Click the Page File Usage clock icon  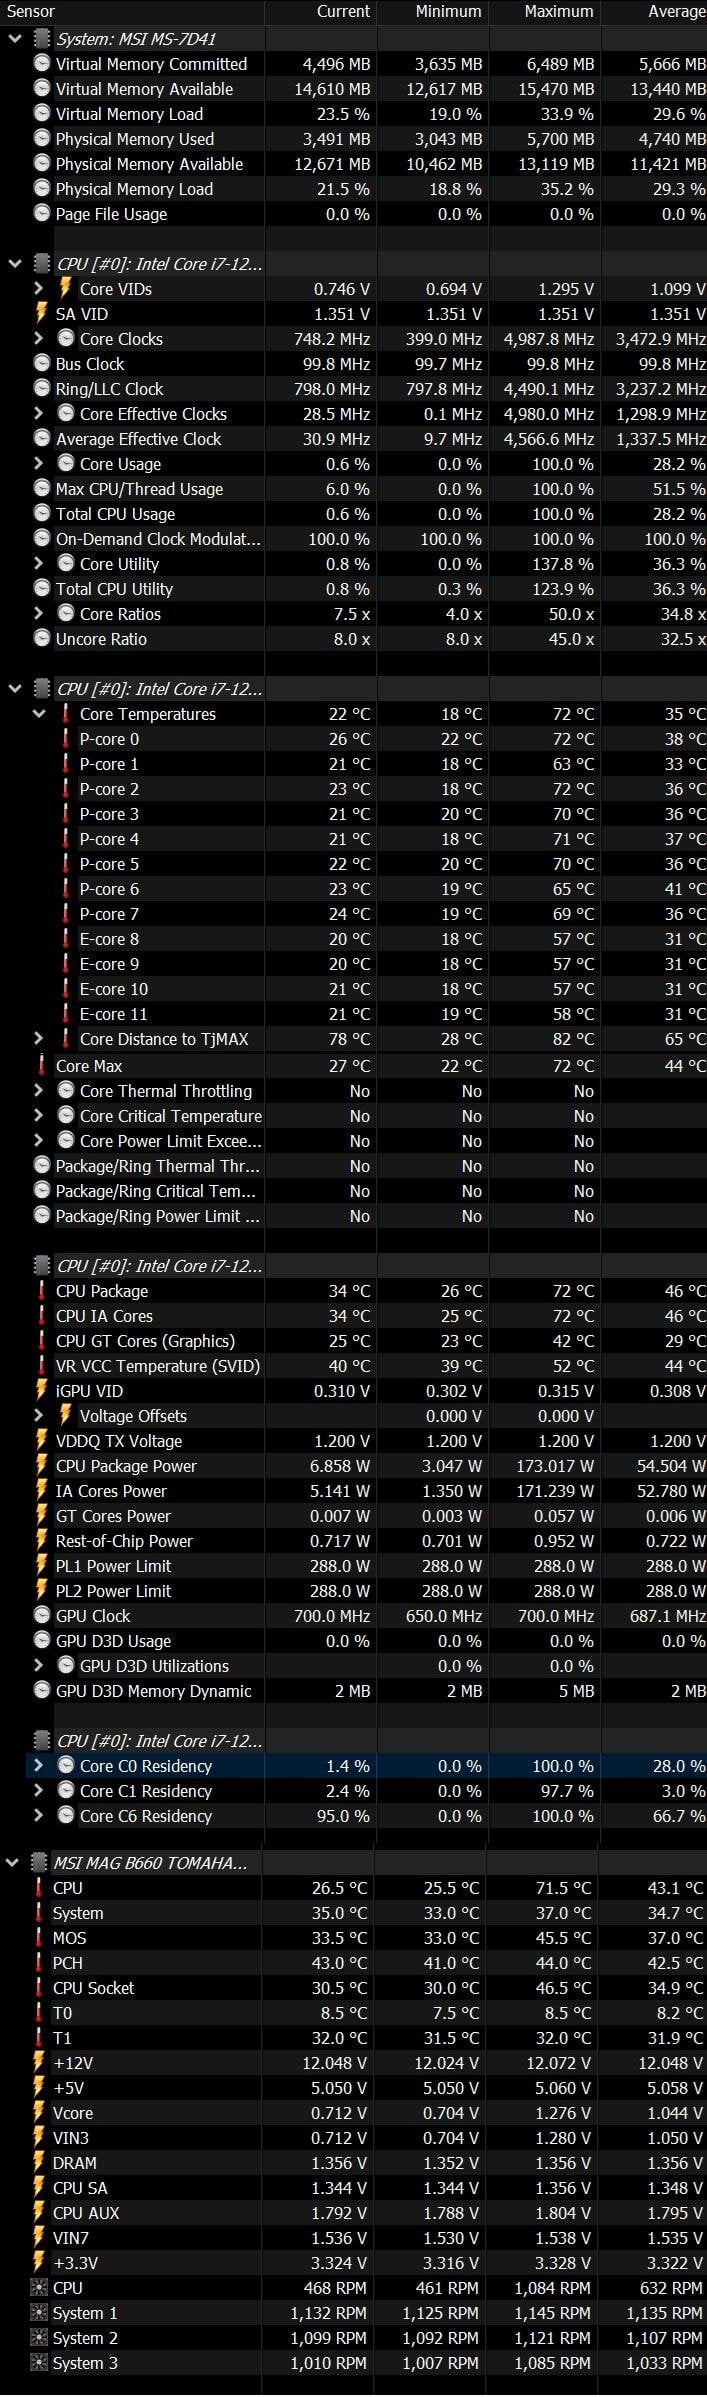[x=41, y=214]
